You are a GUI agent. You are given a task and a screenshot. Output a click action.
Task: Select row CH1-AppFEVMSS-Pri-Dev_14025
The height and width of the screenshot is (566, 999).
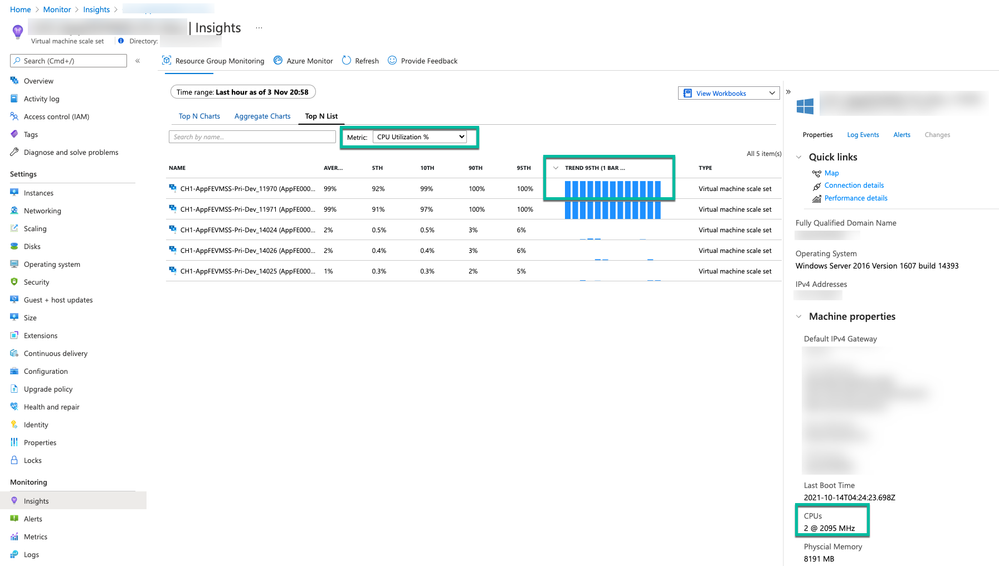(x=473, y=271)
